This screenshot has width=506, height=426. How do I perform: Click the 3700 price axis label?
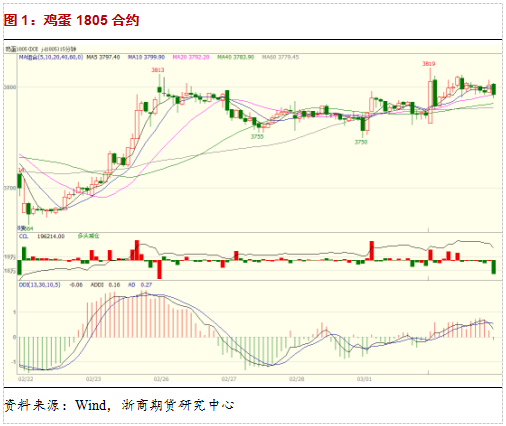point(10,188)
